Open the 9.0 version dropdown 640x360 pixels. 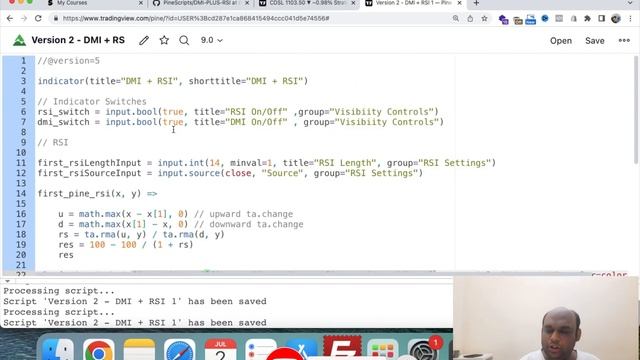(x=211, y=40)
